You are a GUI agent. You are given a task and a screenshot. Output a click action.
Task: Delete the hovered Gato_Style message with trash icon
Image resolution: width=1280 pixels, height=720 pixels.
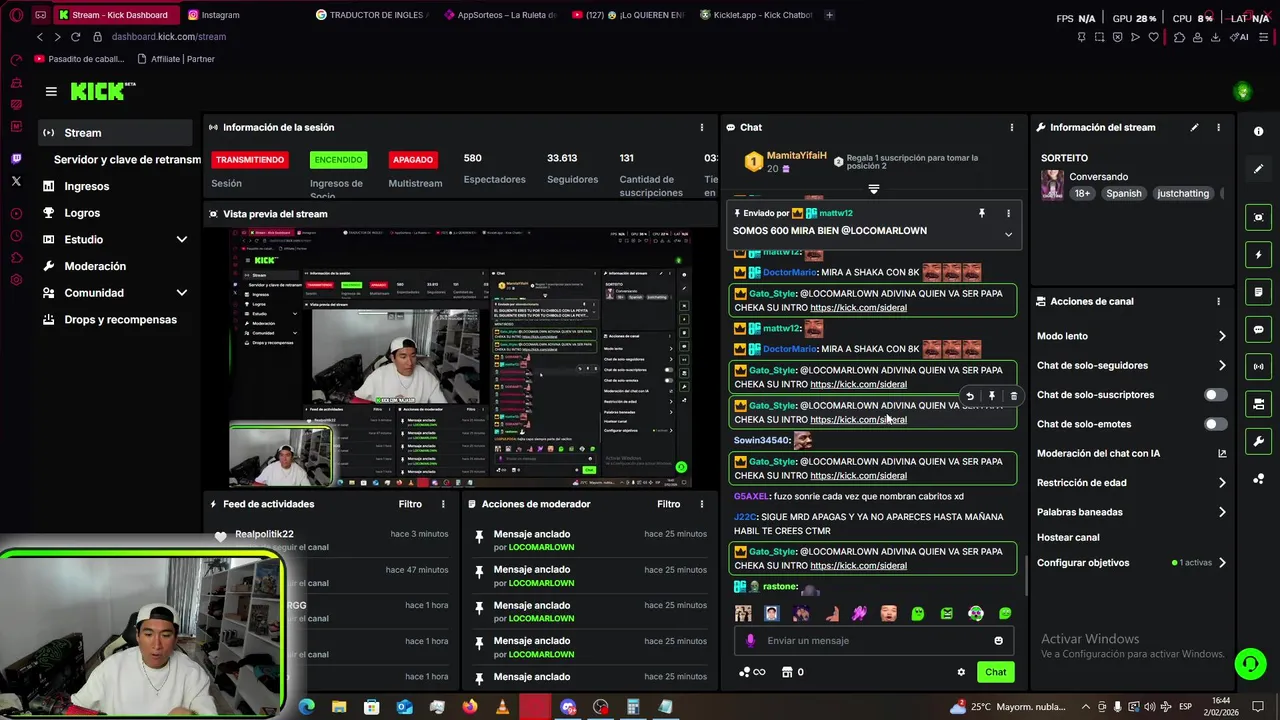(1013, 396)
